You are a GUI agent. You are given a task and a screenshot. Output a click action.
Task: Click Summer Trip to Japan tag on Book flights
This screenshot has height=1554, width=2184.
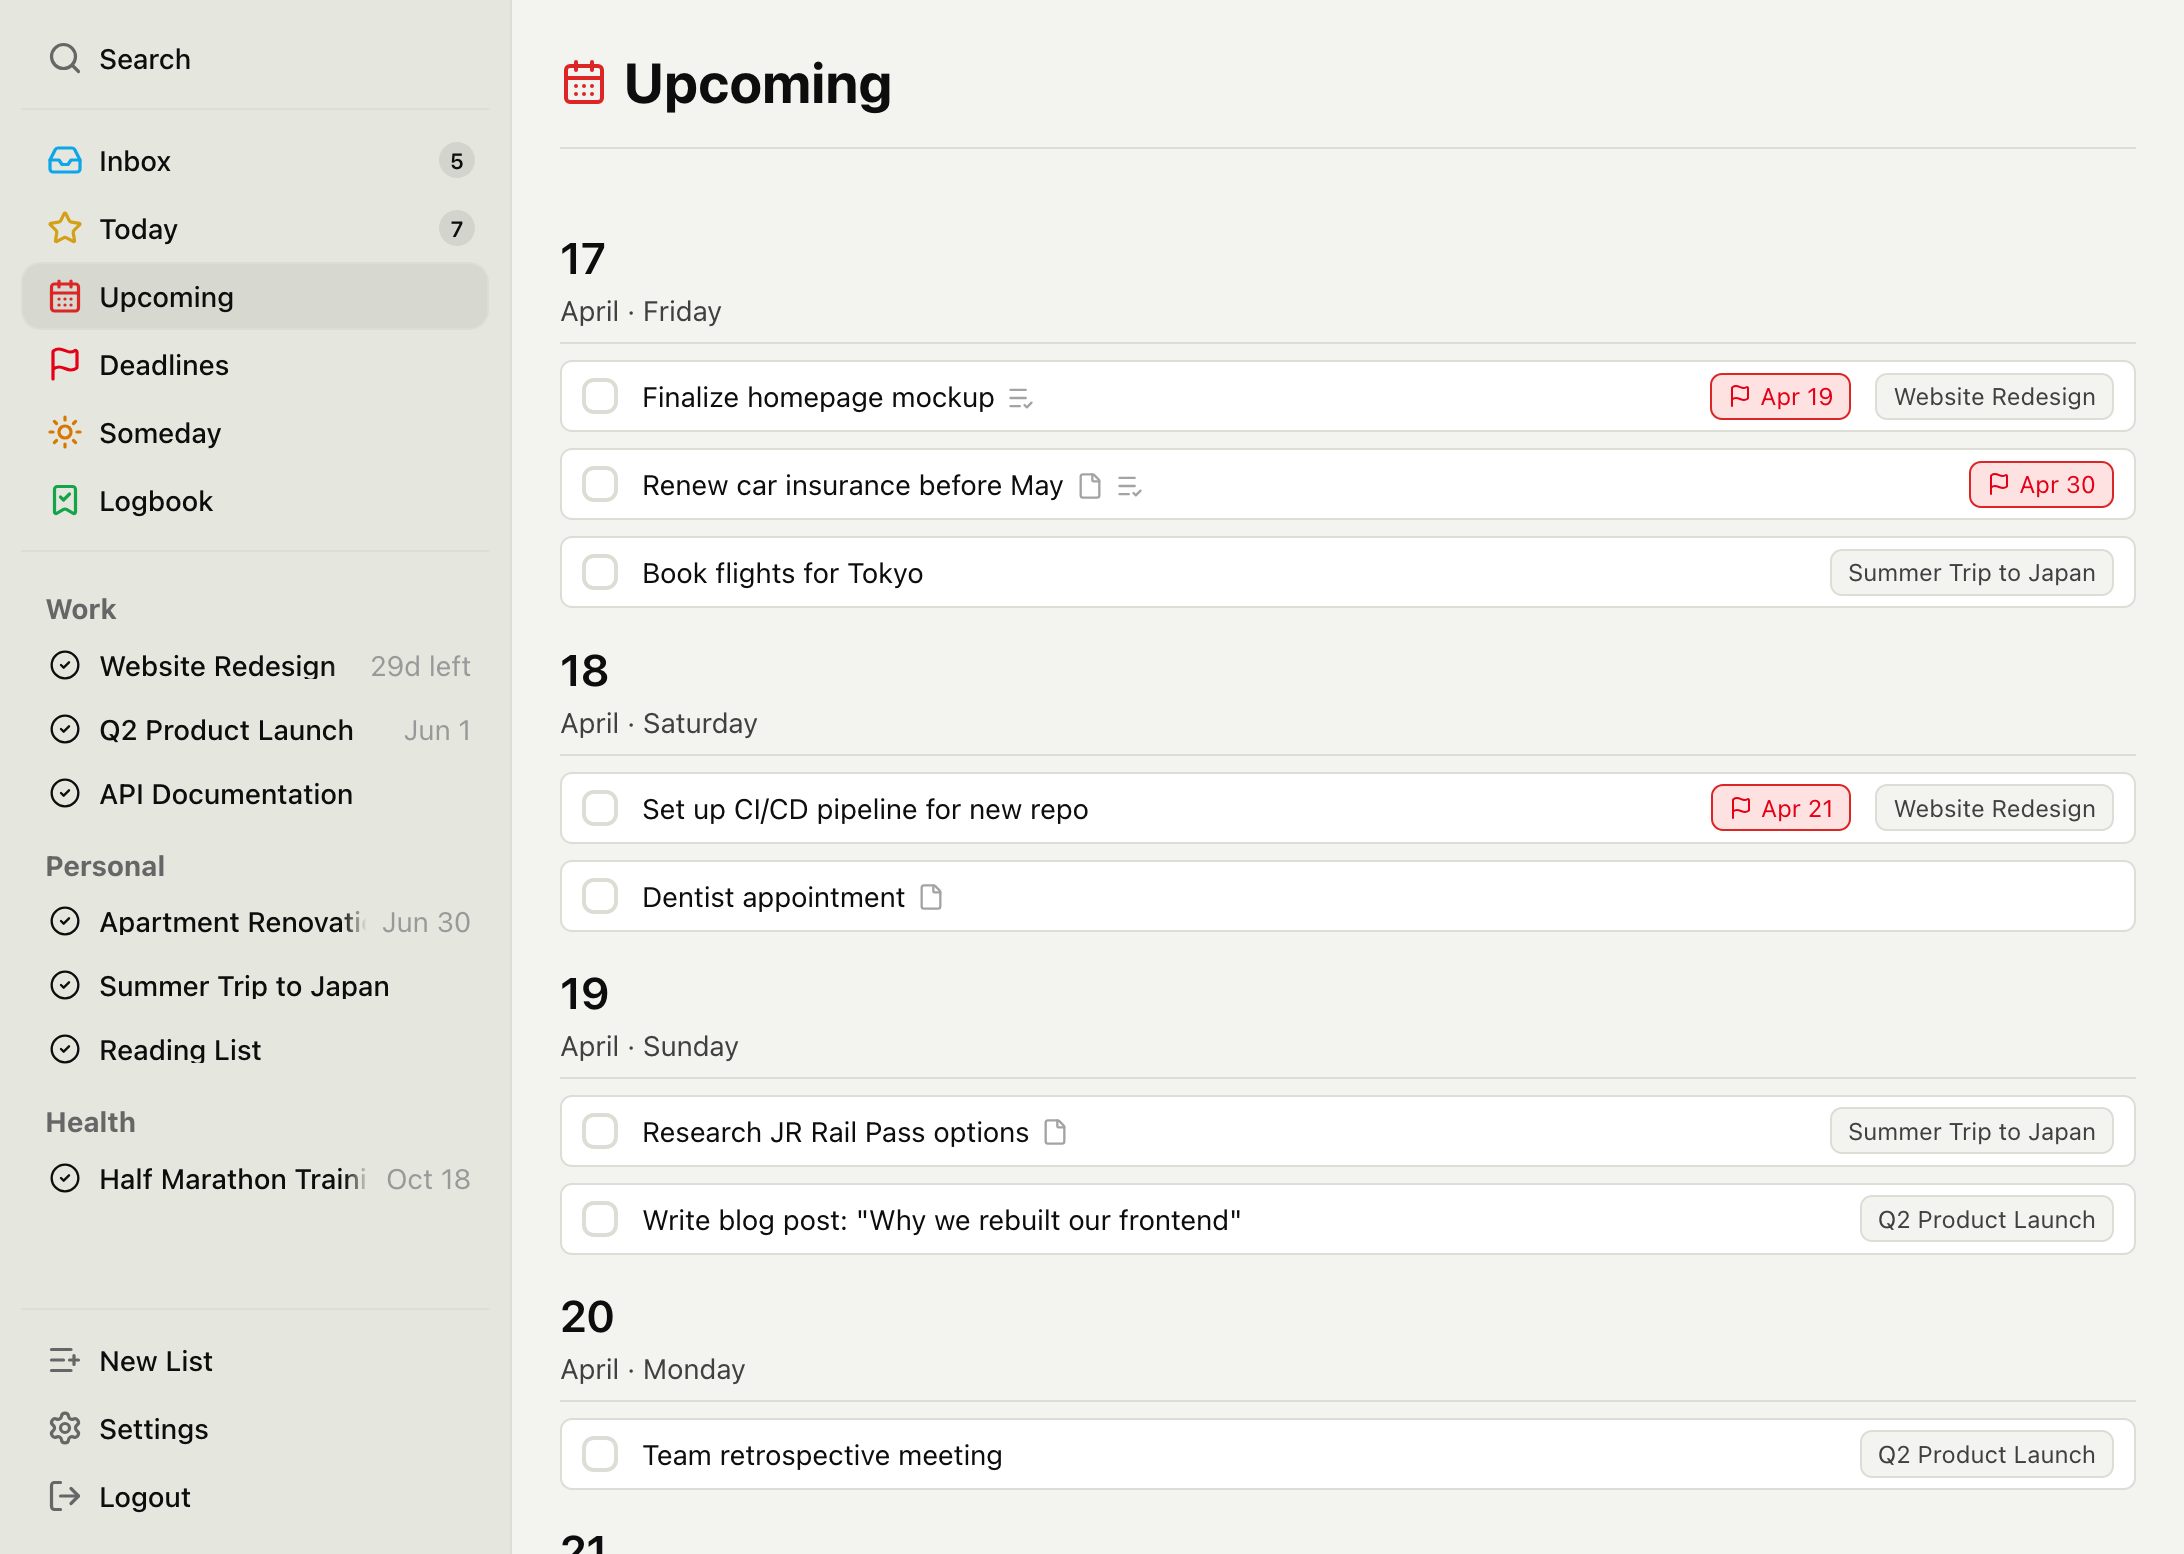1972,573
